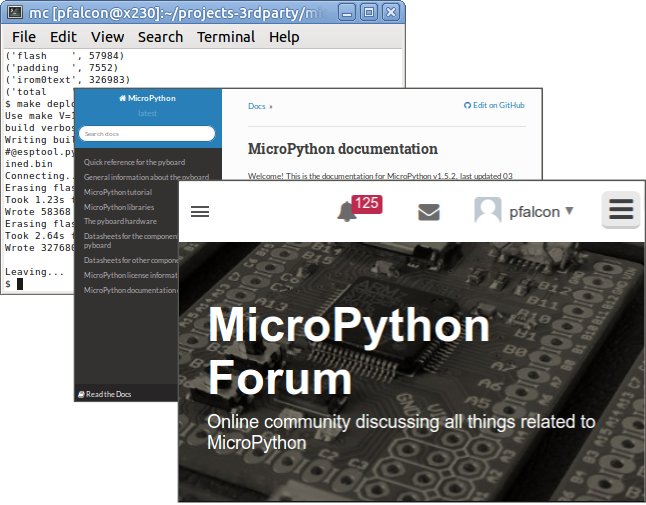Click the ('padding ', 7552) terminal line
Screen dimensions: 646x505
tap(62, 68)
